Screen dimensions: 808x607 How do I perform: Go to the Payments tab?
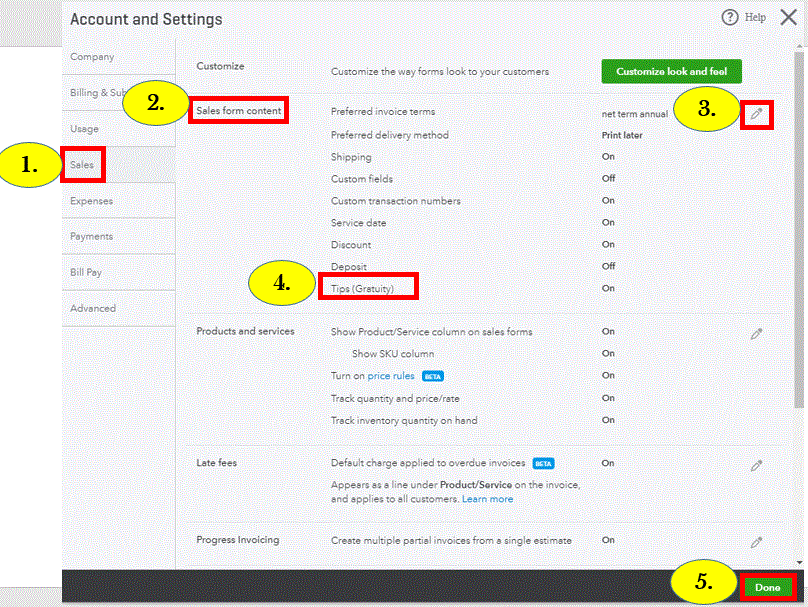pyautogui.click(x=91, y=237)
